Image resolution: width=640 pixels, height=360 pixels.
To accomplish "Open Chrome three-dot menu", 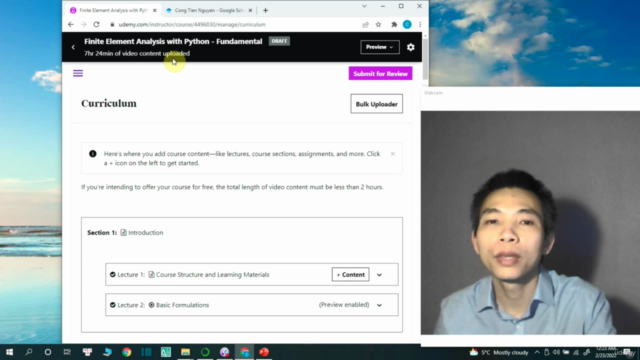I will (420, 24).
